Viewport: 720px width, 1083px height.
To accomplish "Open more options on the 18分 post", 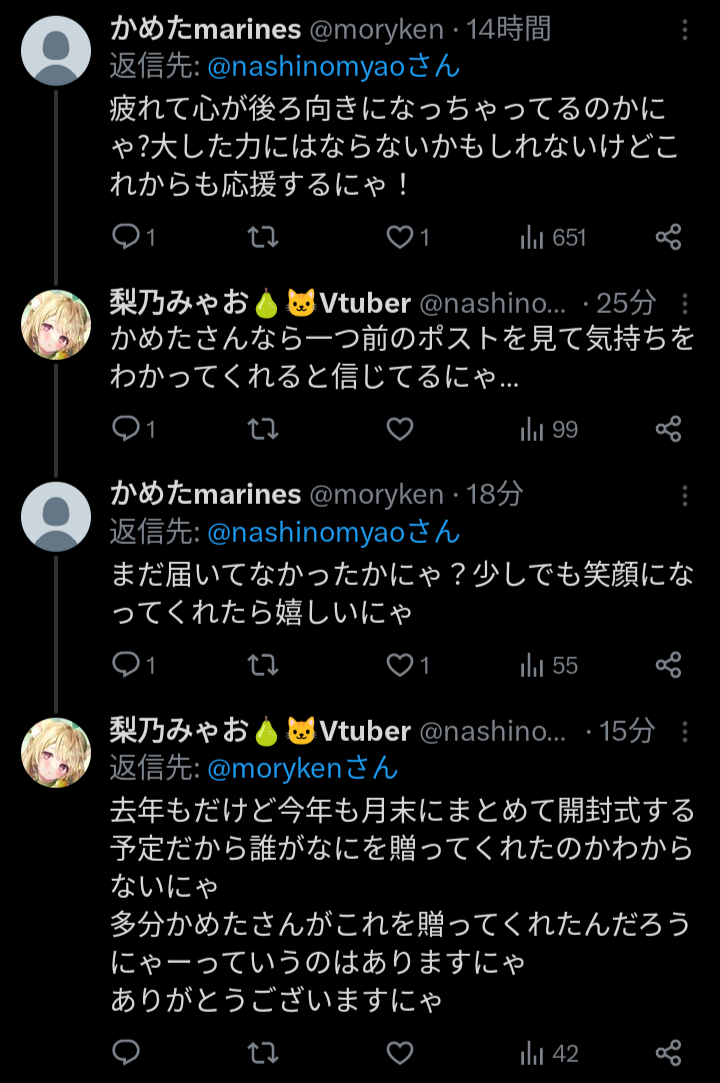I will [685, 495].
